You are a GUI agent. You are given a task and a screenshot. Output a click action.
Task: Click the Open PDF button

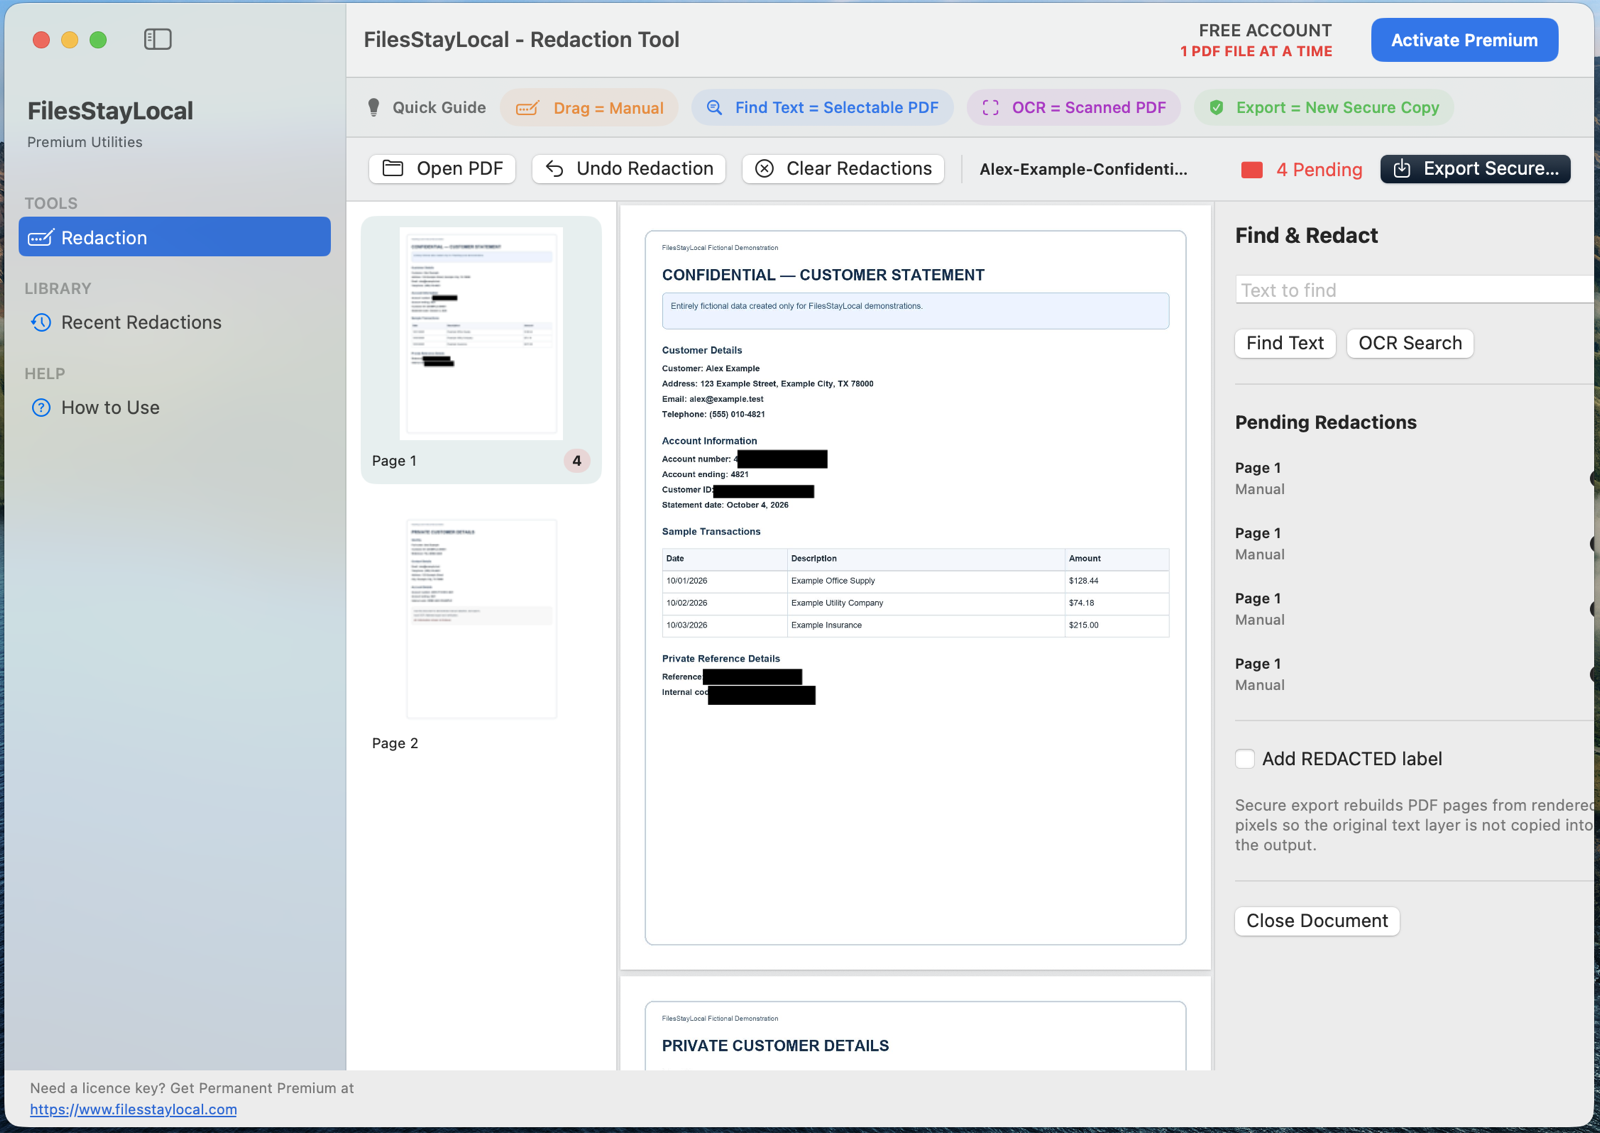pos(442,168)
